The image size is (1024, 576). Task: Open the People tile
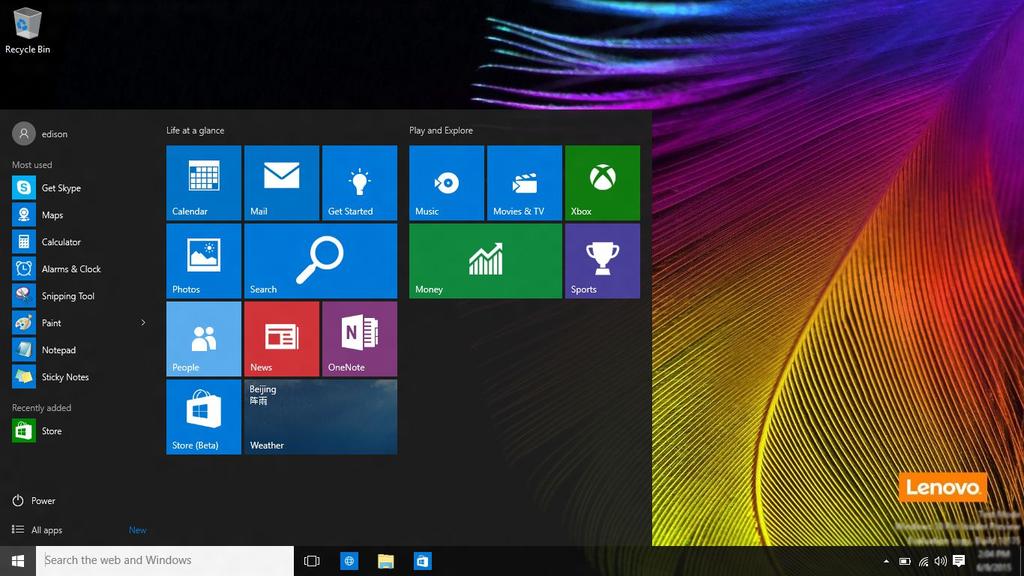coord(204,339)
